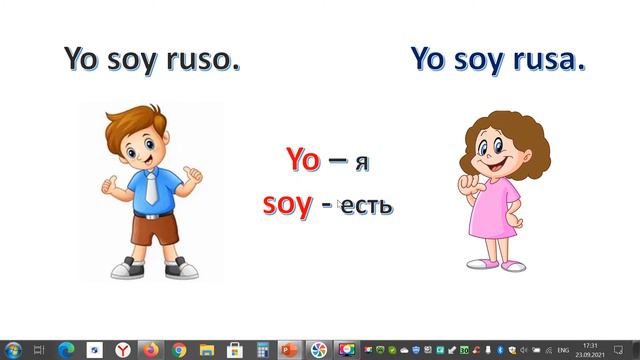Viewport: 640px width, 360px height.
Task: Open the OneDrive cloud tray icon
Action: pyautogui.click(x=404, y=350)
